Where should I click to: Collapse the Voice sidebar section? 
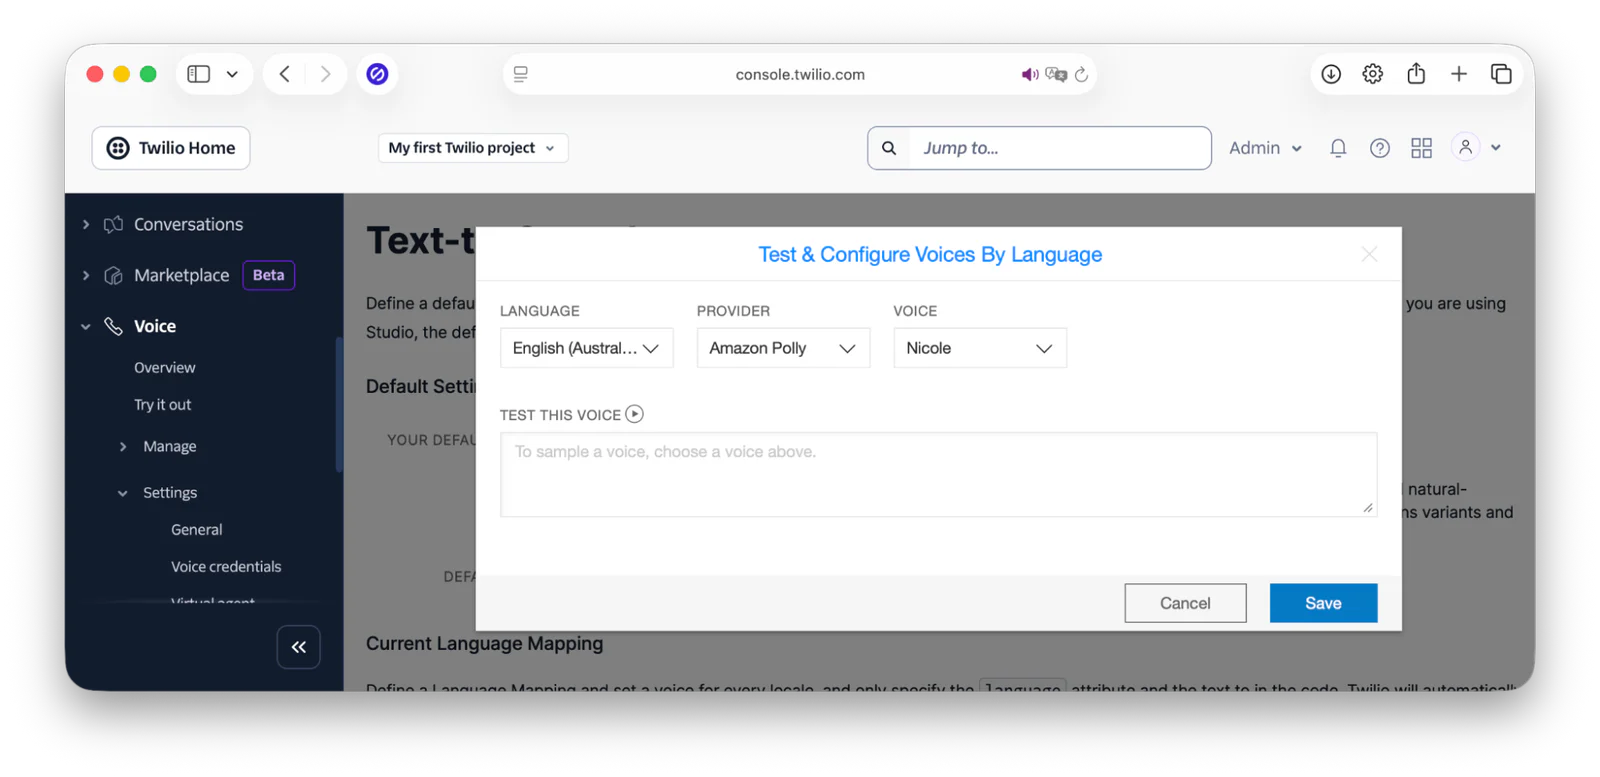(x=86, y=326)
